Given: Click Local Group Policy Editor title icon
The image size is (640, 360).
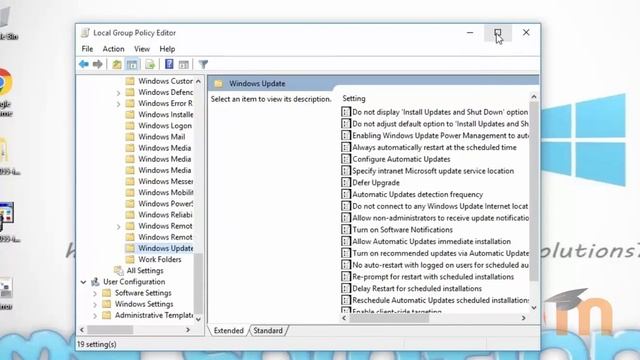Looking at the screenshot, I should point(85,33).
